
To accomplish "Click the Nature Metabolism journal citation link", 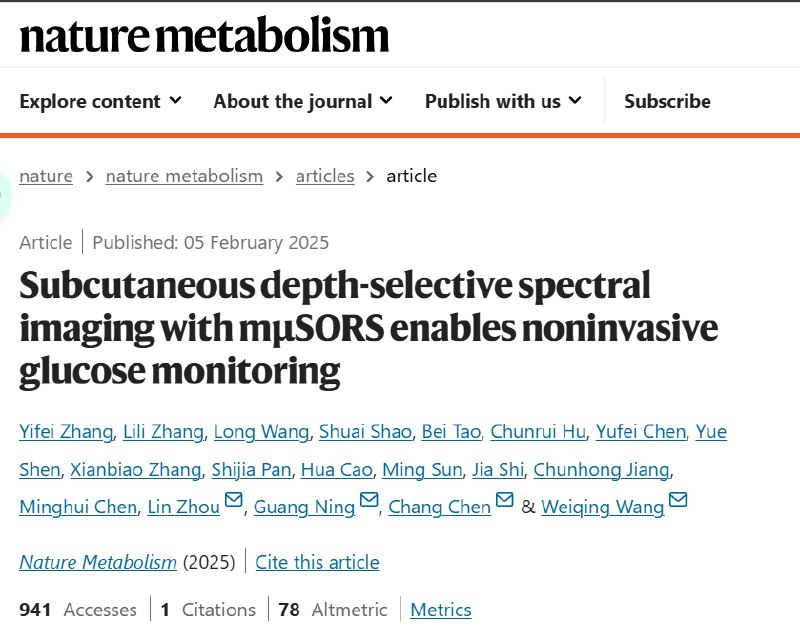I will [98, 562].
